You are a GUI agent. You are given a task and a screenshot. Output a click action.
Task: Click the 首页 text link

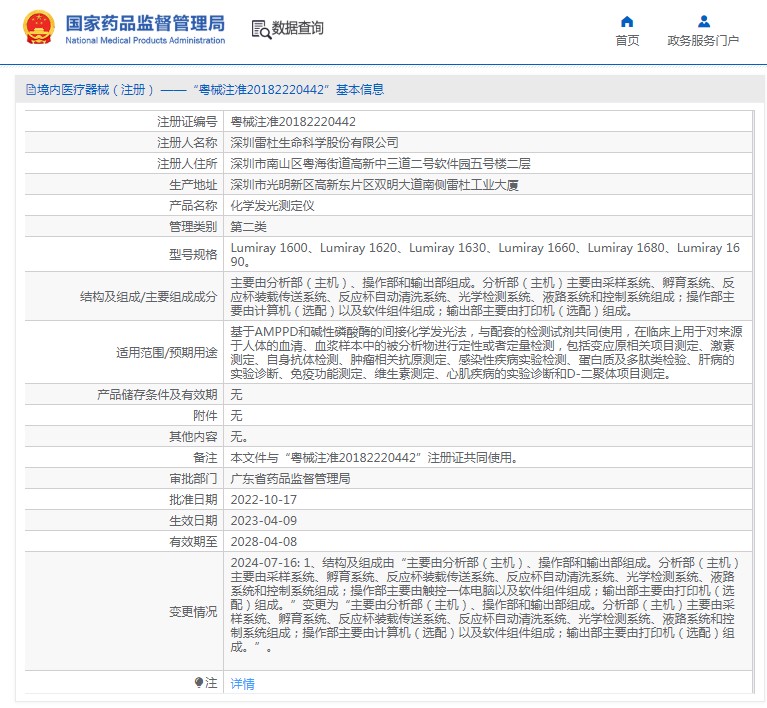click(x=627, y=41)
